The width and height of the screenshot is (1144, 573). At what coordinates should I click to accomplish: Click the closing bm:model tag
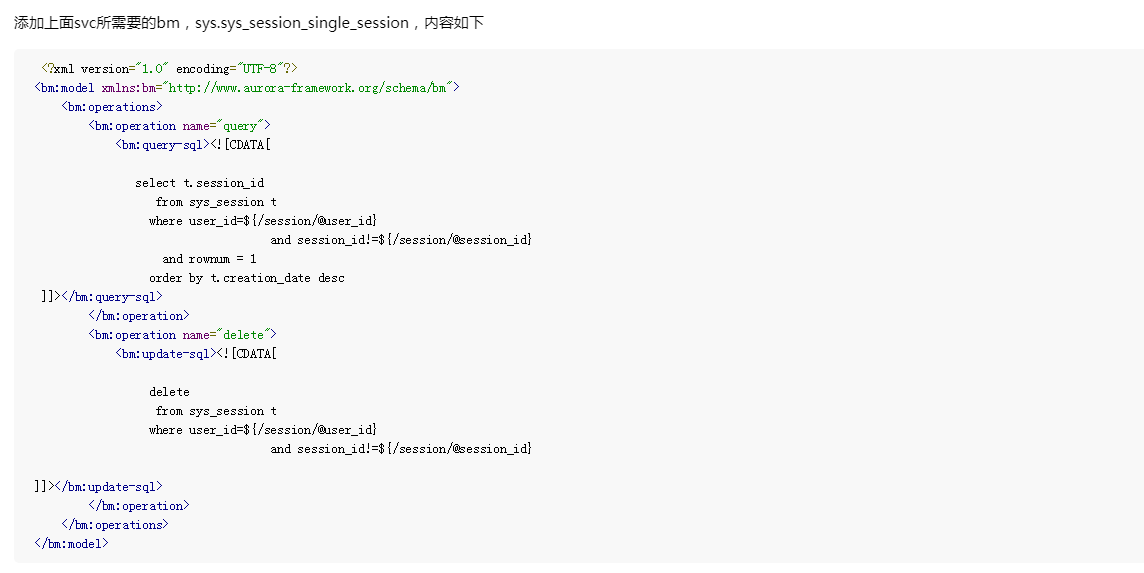71,544
